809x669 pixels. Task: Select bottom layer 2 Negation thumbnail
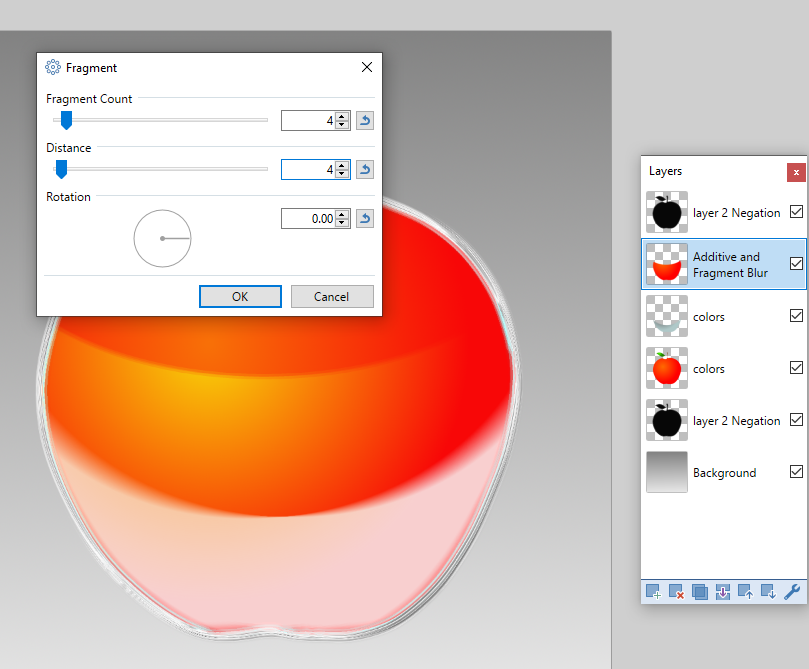click(x=667, y=420)
